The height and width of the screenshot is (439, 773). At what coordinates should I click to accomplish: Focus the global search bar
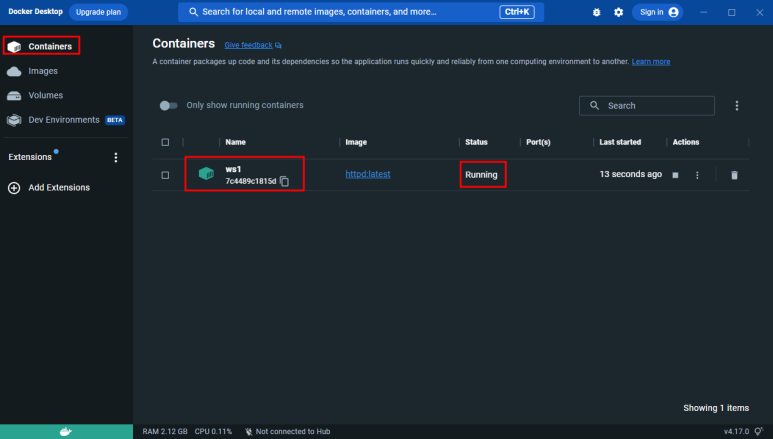click(361, 12)
